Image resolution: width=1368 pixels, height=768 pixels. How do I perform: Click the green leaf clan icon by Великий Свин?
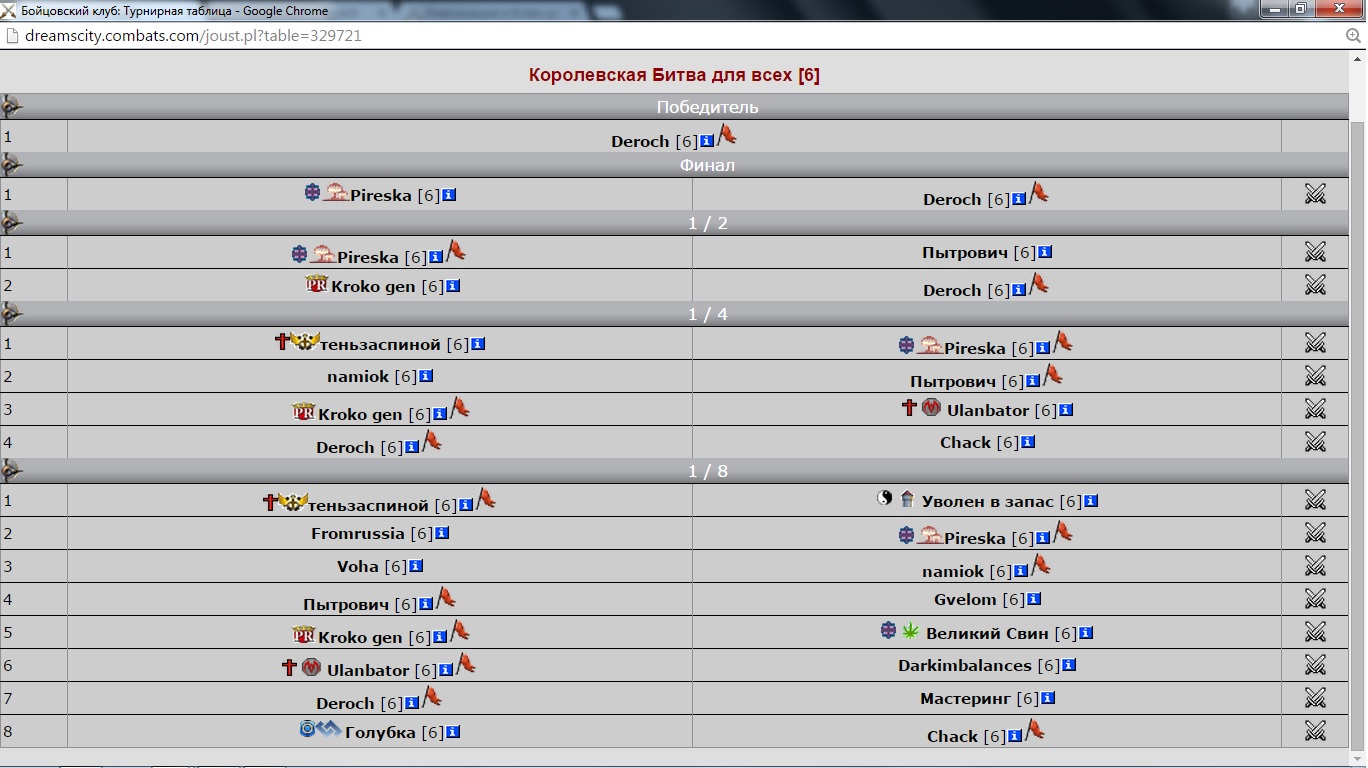(911, 631)
